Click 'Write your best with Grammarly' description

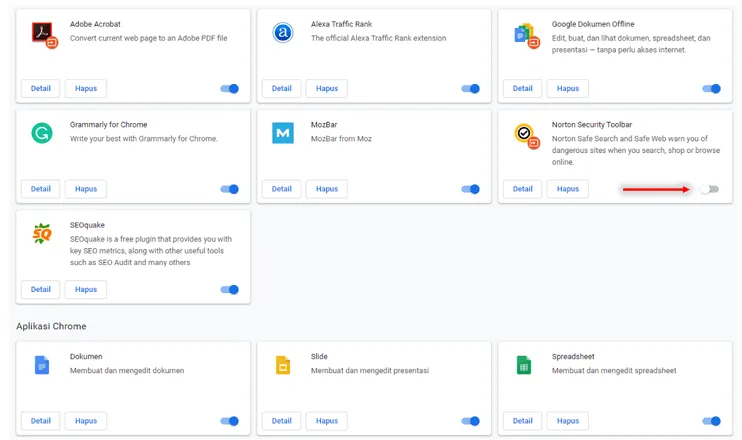[x=143, y=139]
